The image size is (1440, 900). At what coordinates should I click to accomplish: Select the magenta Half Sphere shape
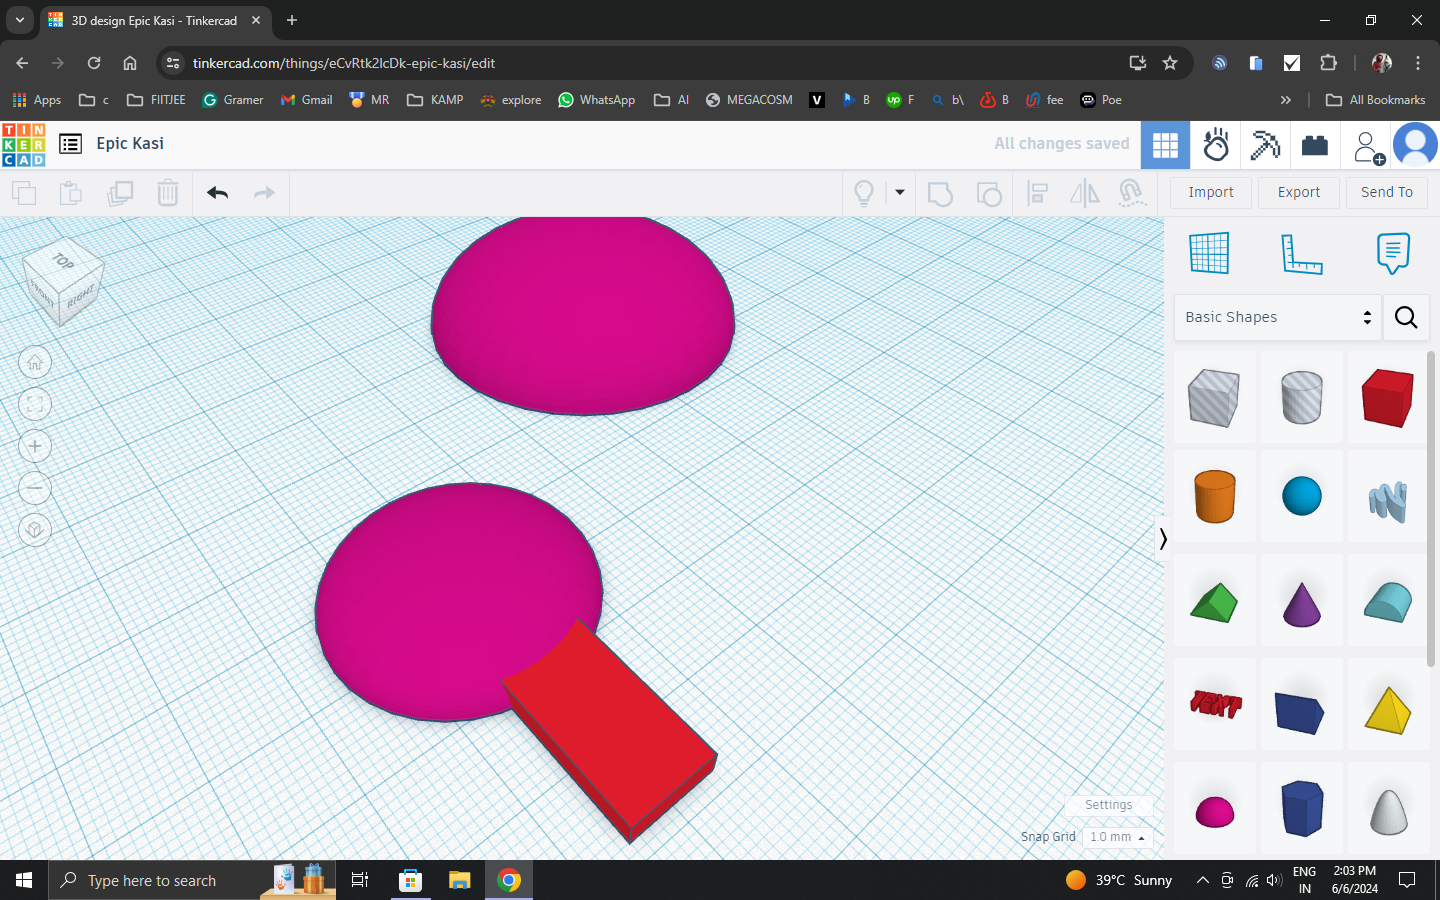tap(1214, 811)
